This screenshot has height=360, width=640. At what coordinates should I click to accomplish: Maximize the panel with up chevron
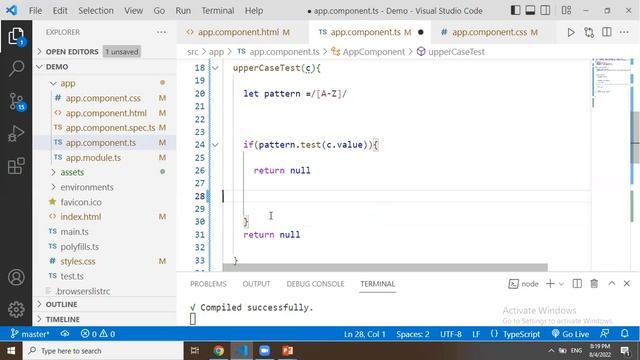click(611, 283)
